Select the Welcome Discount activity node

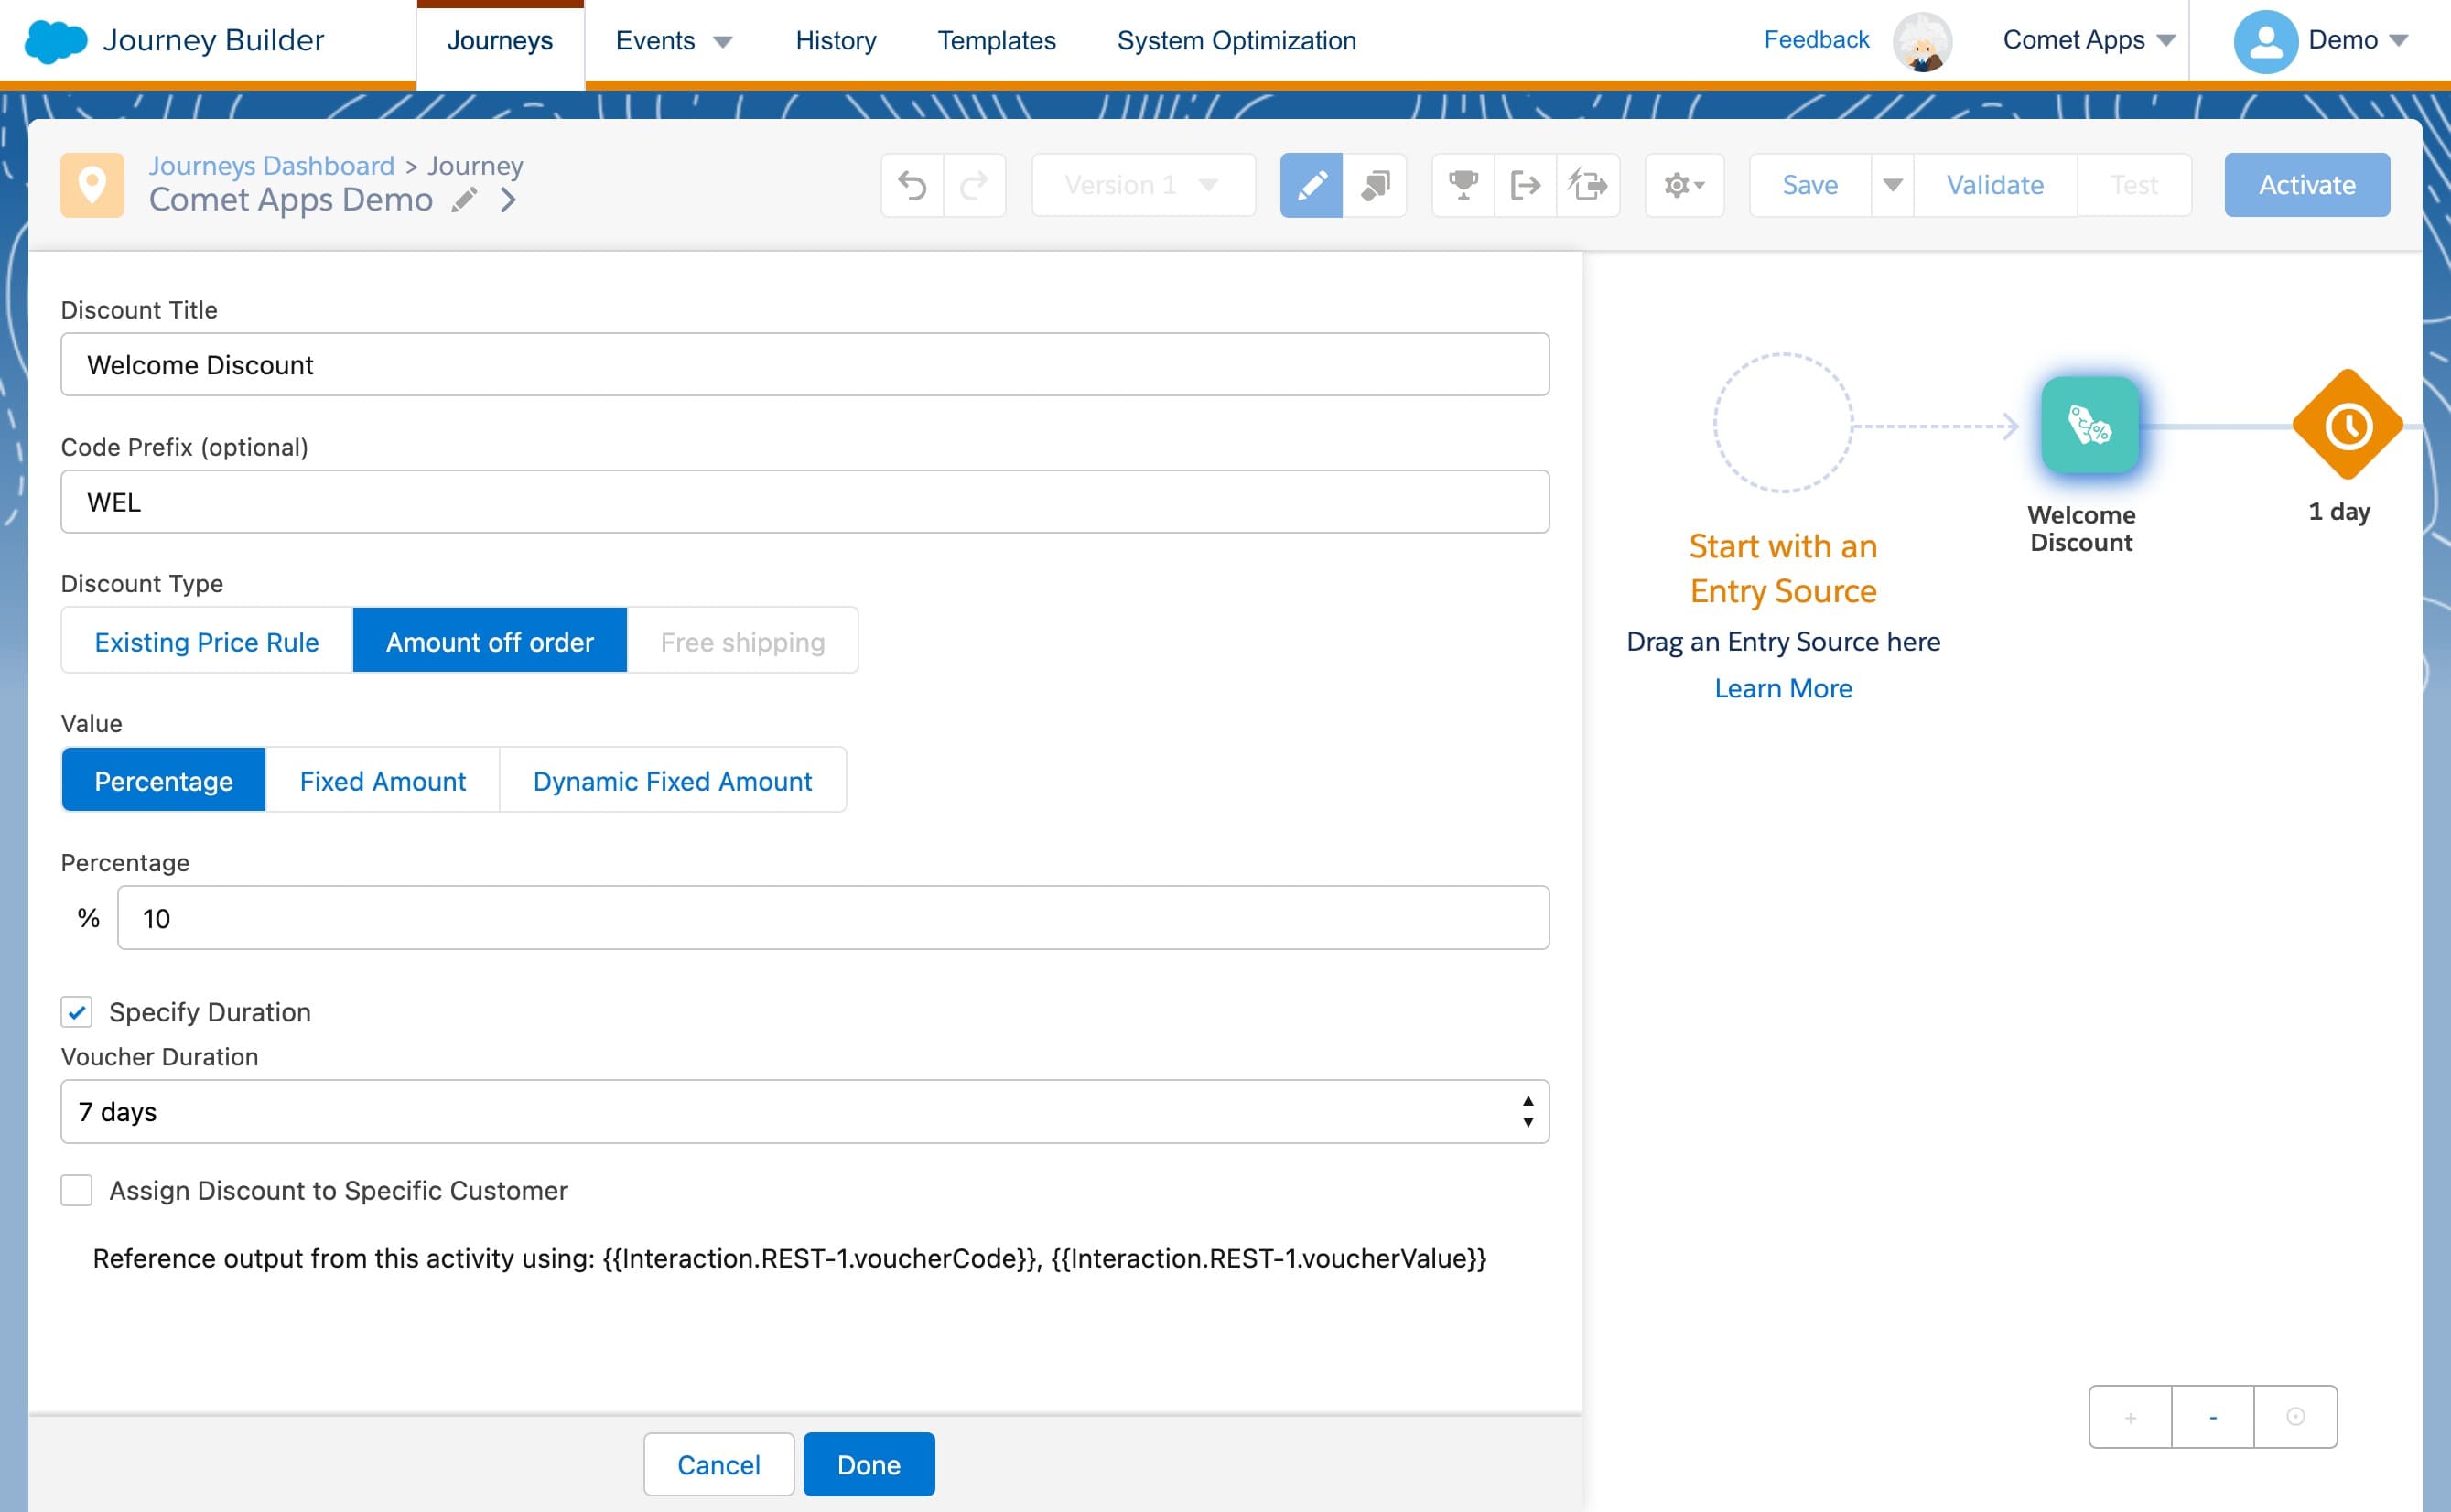click(x=2090, y=426)
